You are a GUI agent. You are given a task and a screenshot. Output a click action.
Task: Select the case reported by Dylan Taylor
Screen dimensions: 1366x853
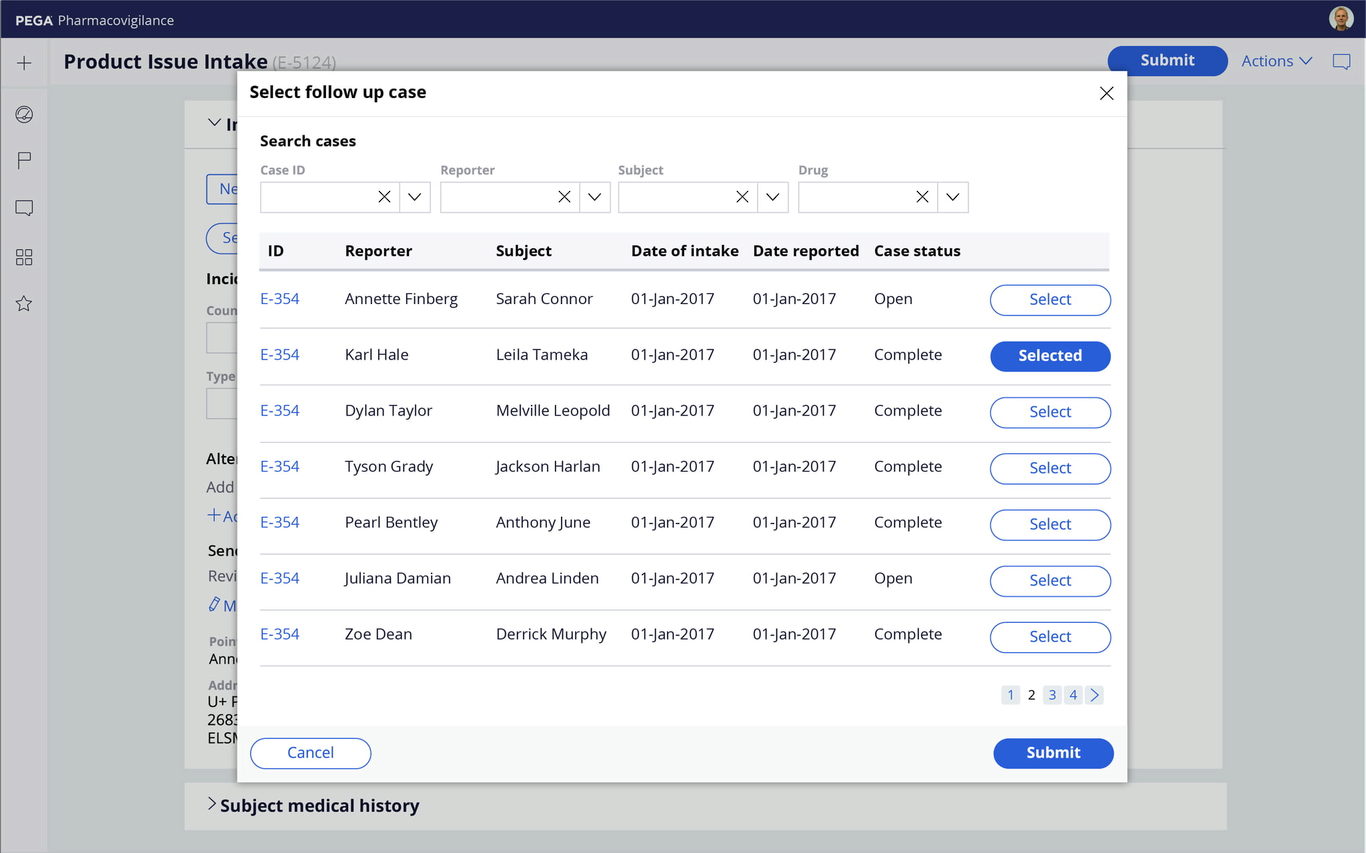1050,412
